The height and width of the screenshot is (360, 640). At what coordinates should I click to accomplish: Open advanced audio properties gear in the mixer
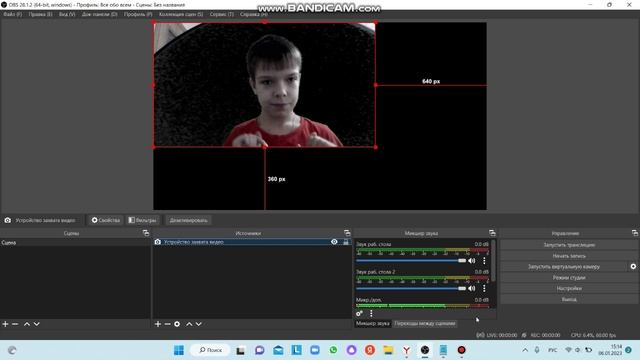pos(359,313)
